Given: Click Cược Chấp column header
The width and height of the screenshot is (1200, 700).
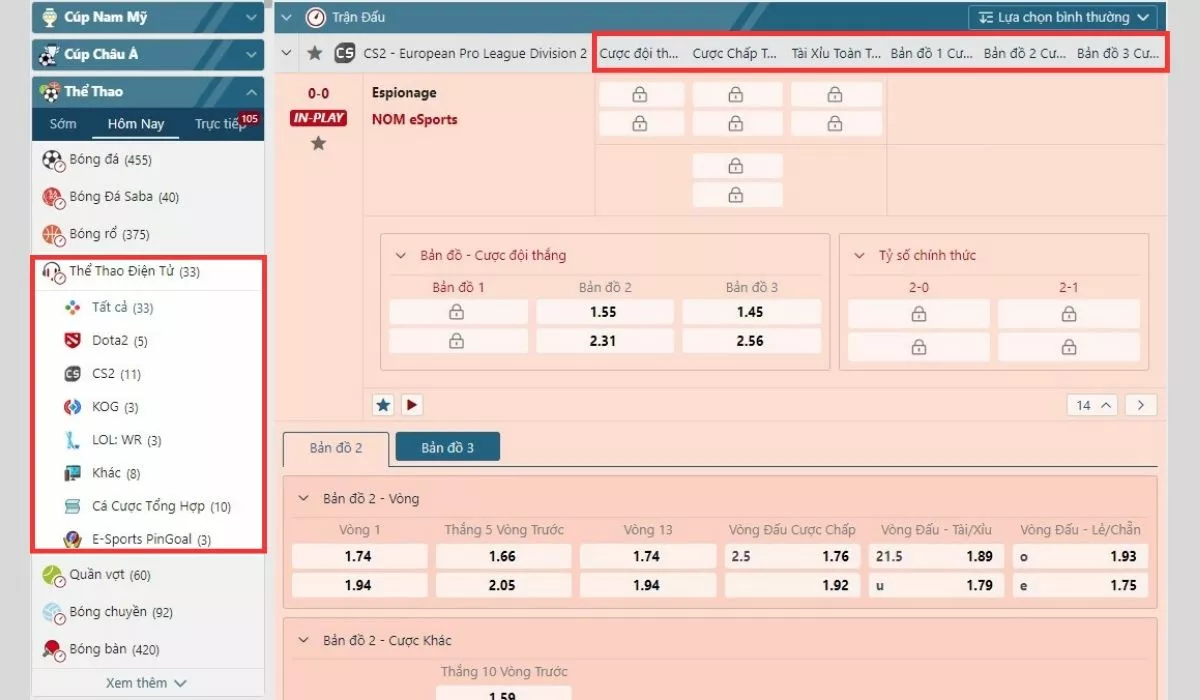Looking at the screenshot, I should (x=735, y=53).
